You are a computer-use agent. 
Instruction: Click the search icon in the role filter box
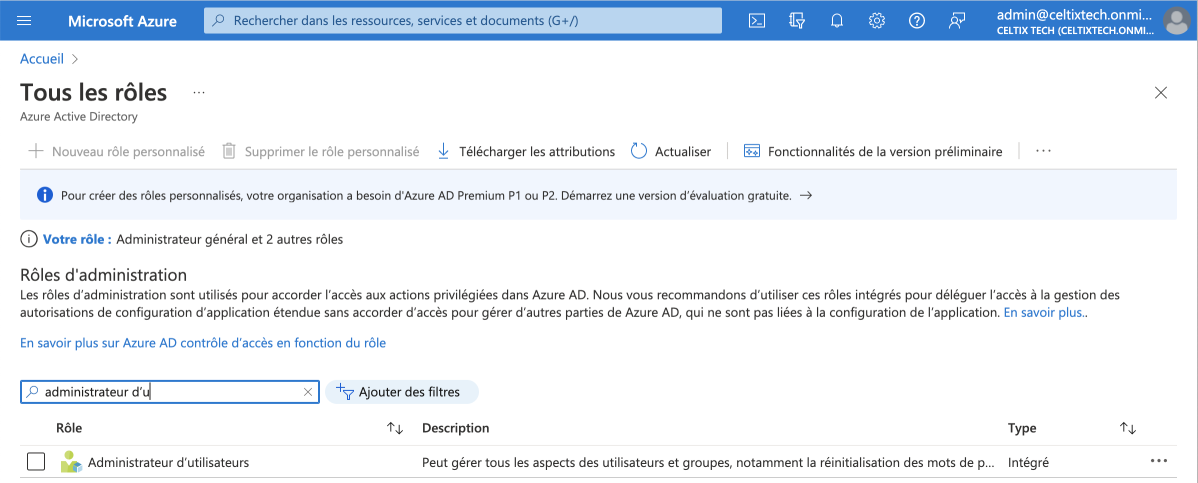(x=31, y=392)
